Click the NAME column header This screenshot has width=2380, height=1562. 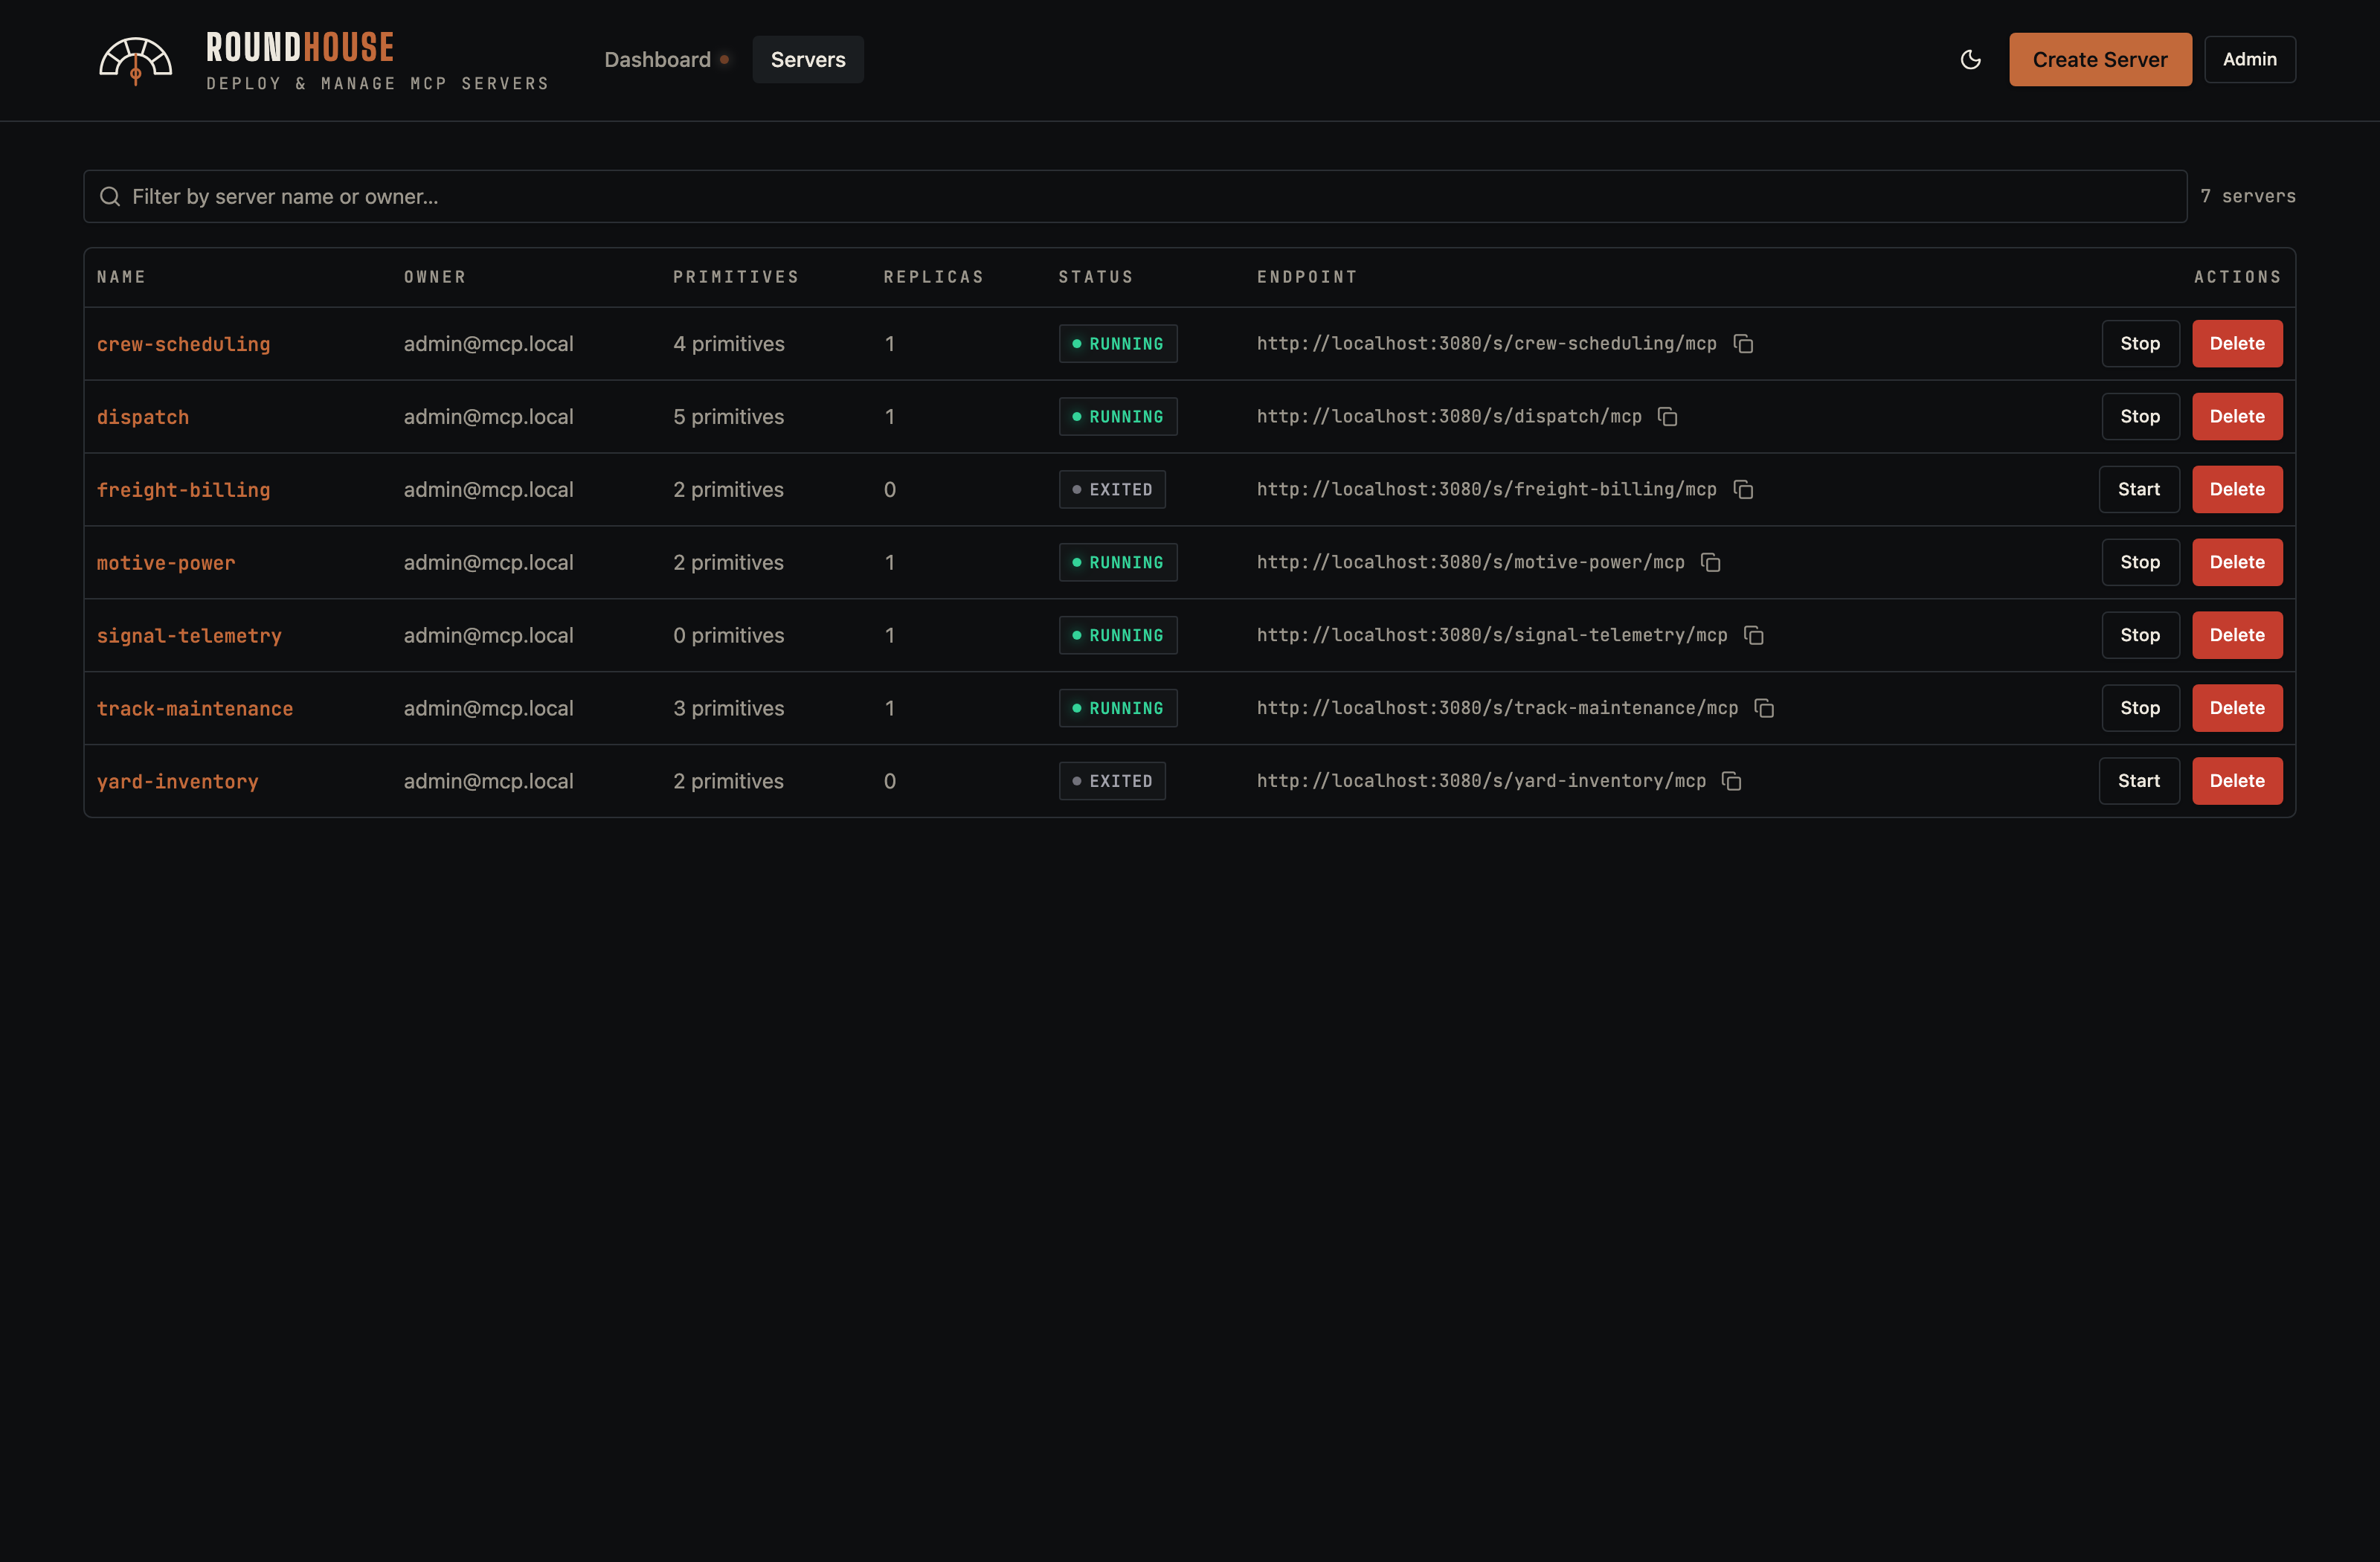pos(121,277)
